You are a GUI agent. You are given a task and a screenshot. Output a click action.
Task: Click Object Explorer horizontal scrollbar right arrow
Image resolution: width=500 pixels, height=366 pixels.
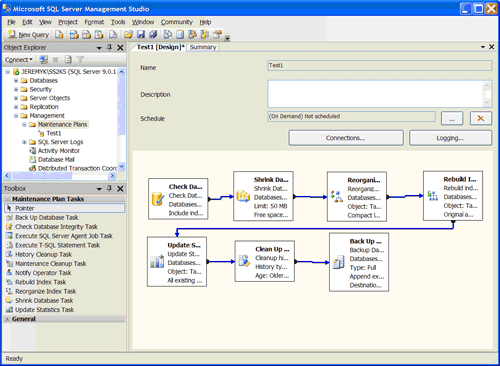tap(112, 175)
